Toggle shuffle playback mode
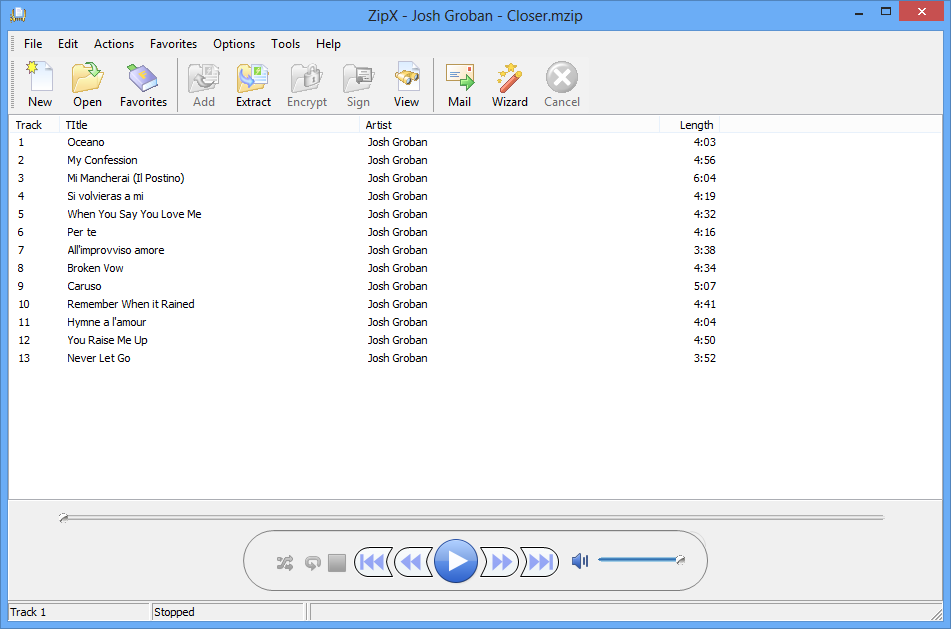 284,563
